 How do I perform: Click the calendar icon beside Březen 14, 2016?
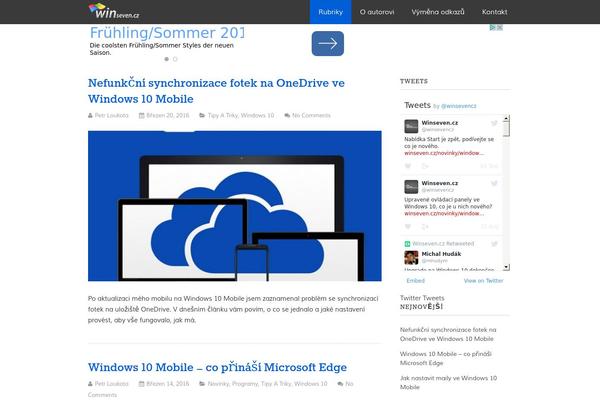pos(142,384)
